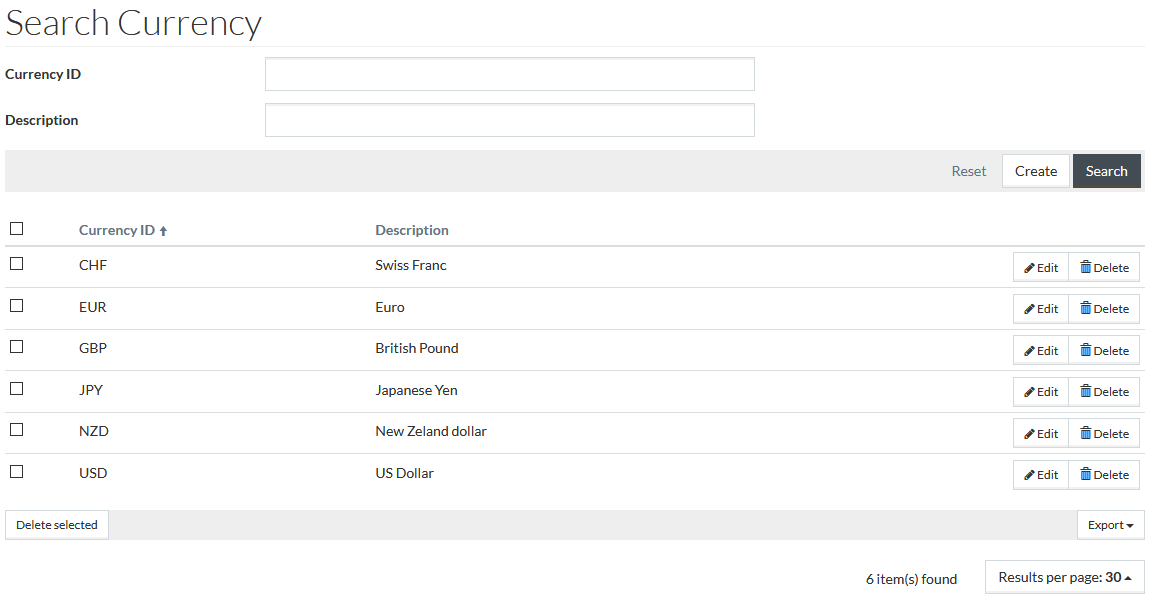Click the trash icon in the NZD row
This screenshot has width=1150, height=597.
1085,433
